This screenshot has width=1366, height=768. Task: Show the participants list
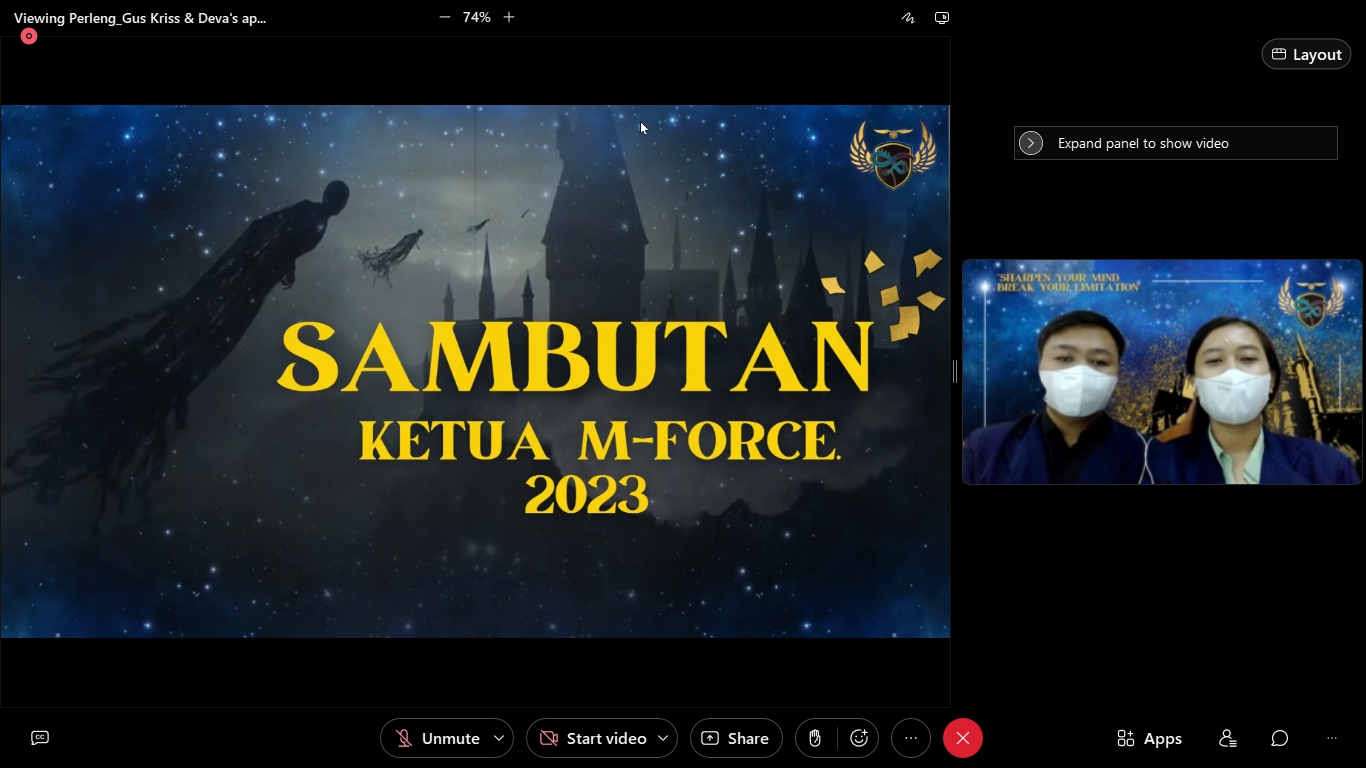coord(1227,738)
